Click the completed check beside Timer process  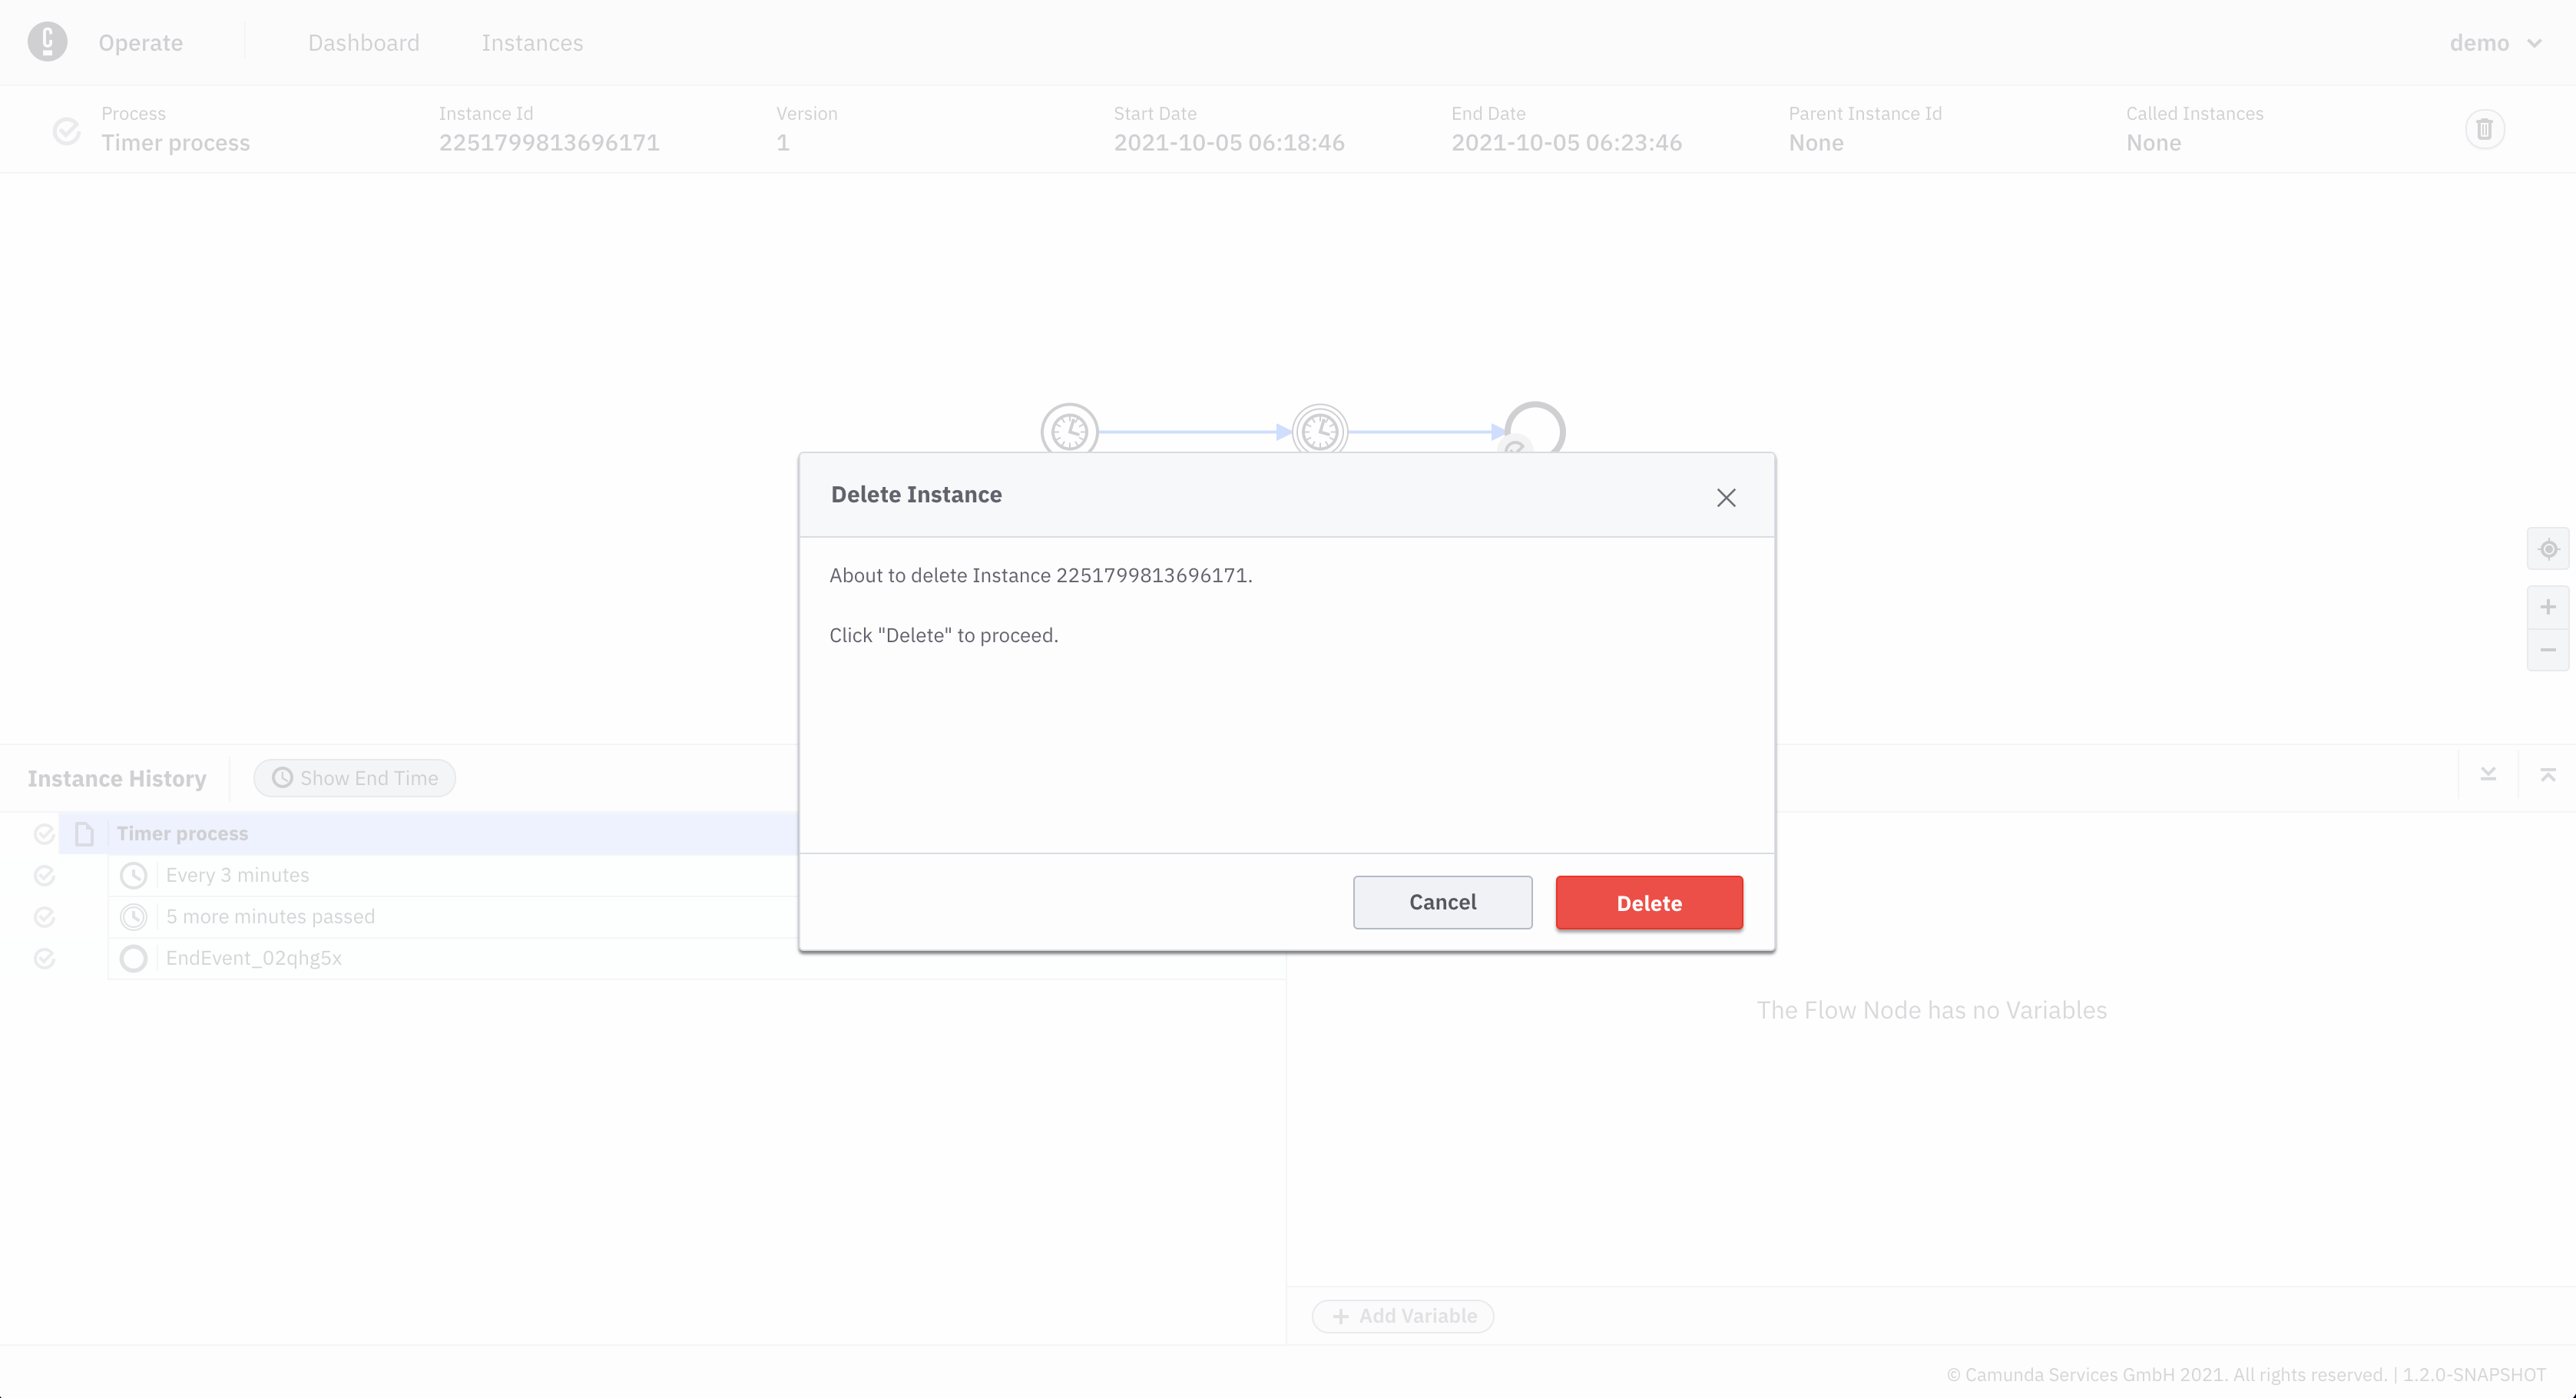point(44,833)
